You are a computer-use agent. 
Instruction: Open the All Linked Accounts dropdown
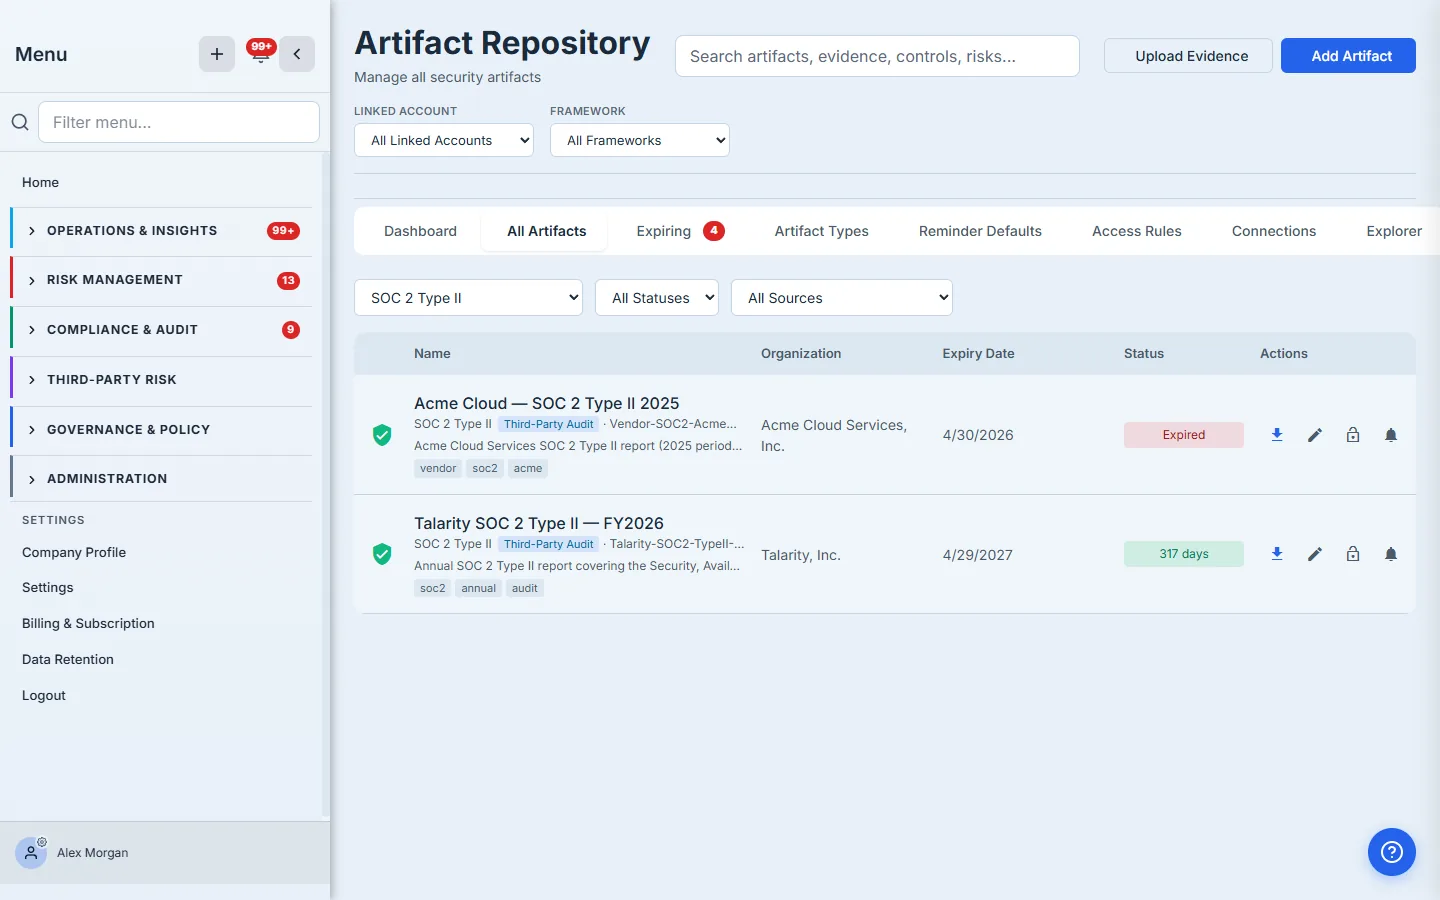tap(444, 140)
